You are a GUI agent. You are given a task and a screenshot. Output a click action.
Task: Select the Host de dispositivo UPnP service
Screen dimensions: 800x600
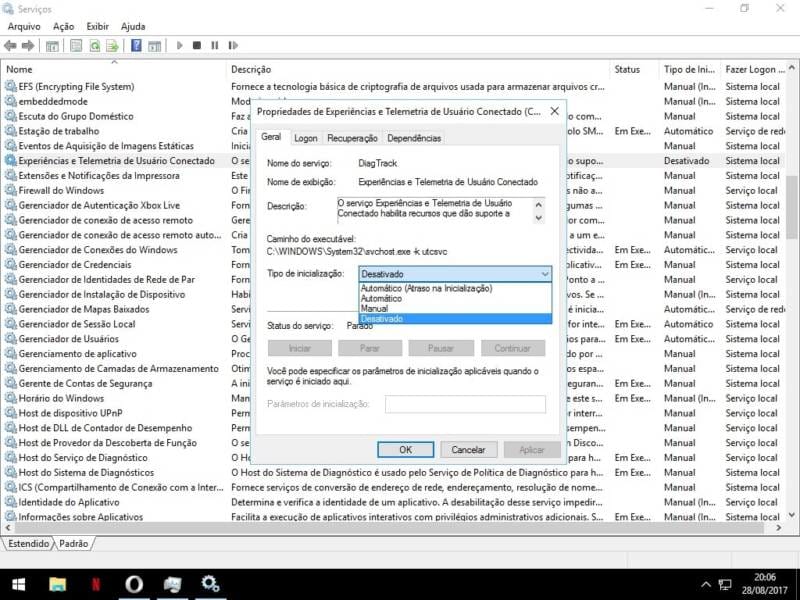(70, 413)
